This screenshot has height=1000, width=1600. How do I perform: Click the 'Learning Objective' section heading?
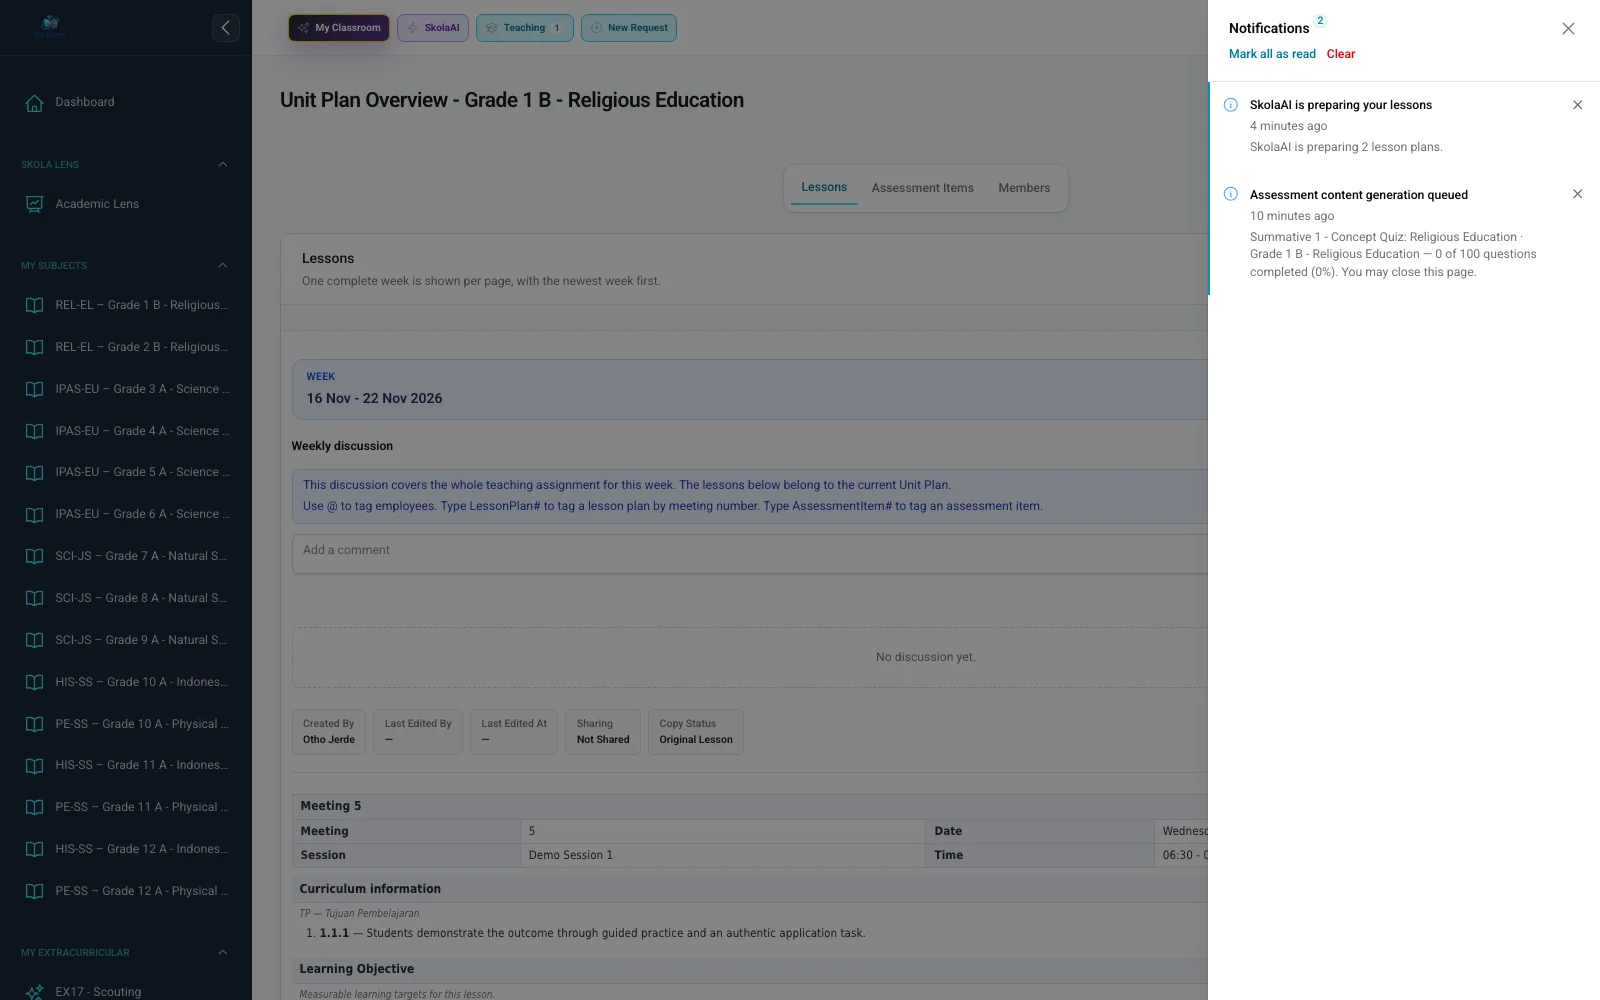[x=356, y=969]
